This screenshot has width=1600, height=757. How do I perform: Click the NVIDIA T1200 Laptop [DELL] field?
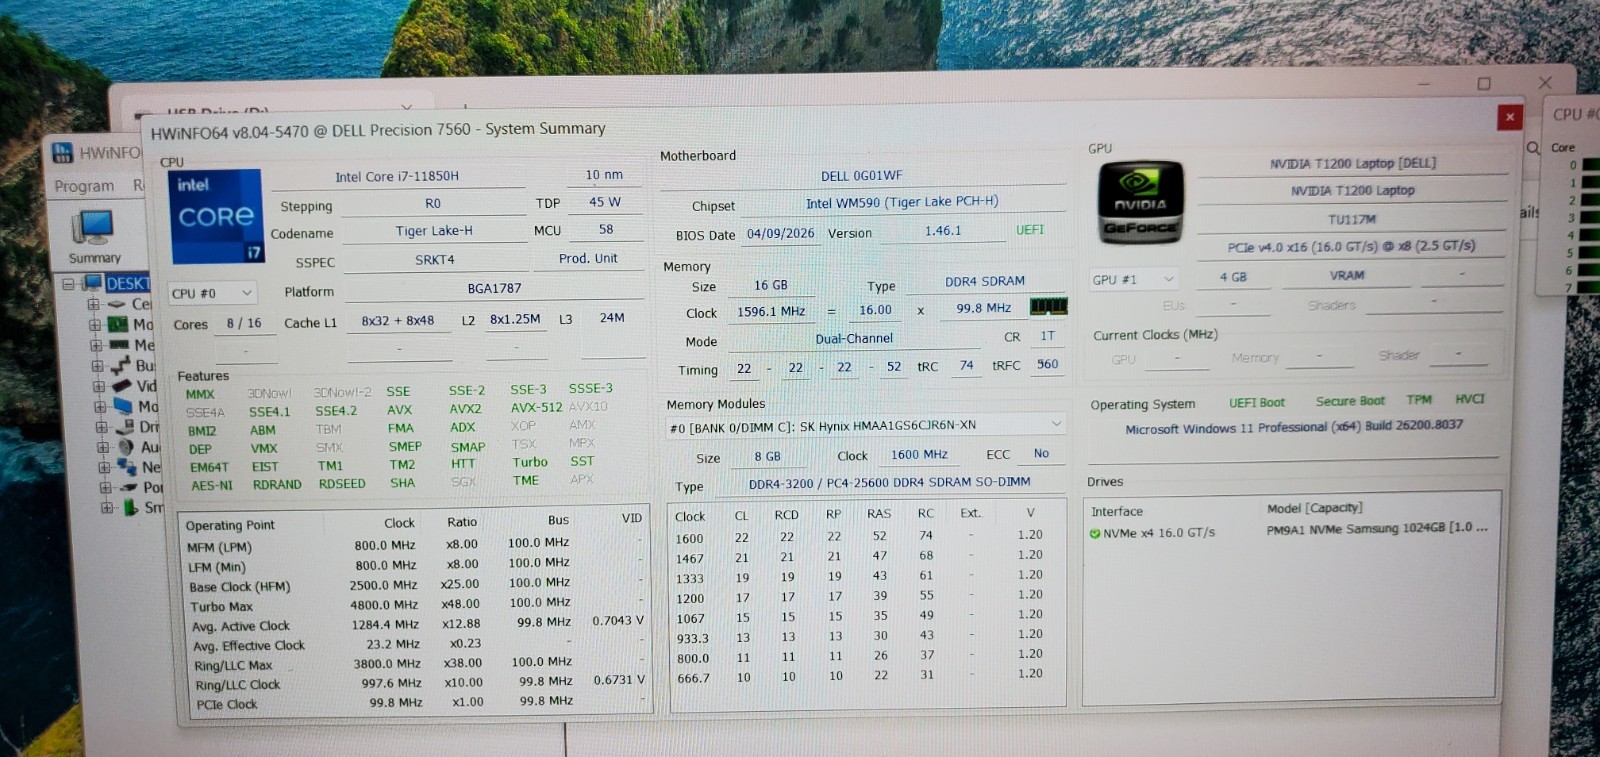click(x=1353, y=164)
